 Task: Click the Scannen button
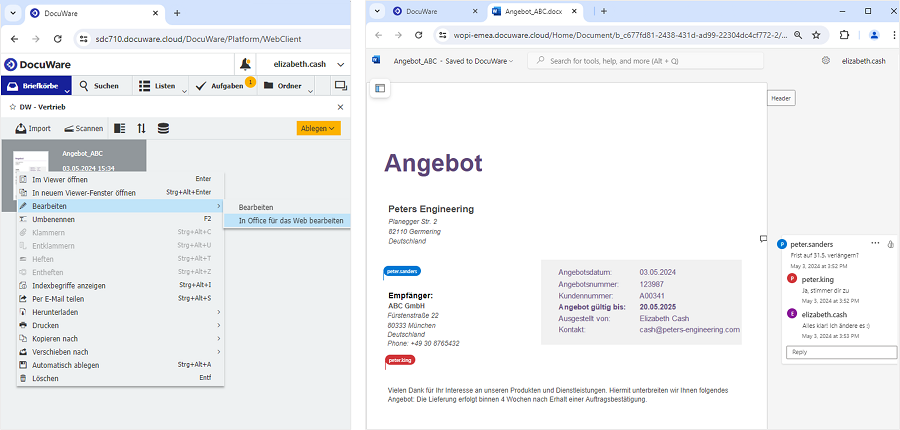(x=83, y=129)
